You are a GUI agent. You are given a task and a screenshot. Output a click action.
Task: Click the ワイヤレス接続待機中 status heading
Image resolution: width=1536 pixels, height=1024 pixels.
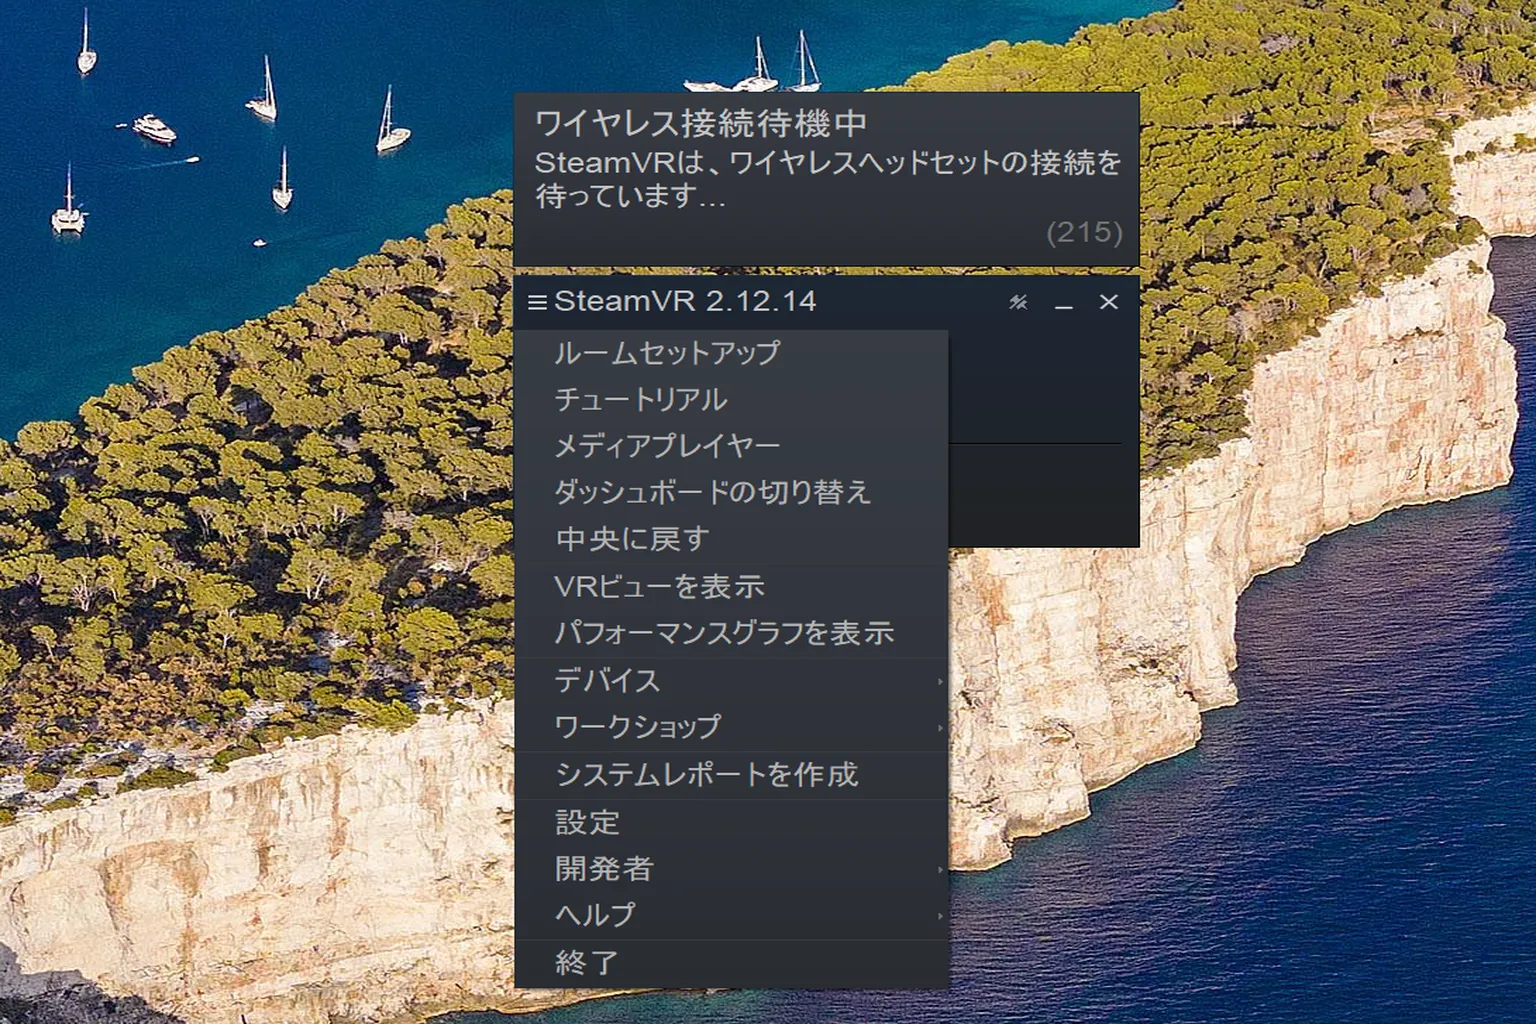701,123
